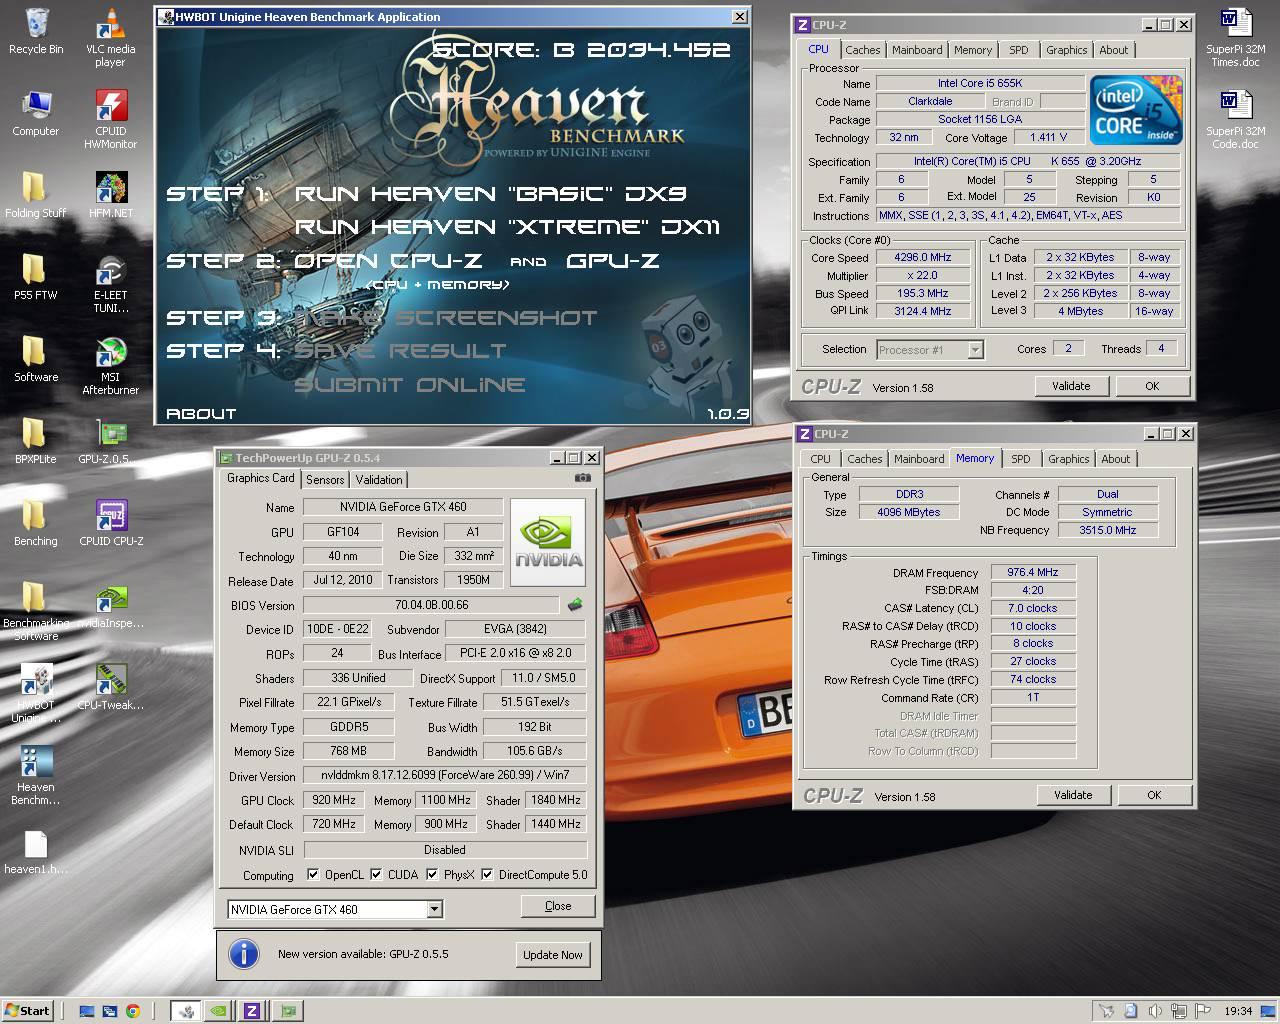The width and height of the screenshot is (1280, 1024).
Task: Open the Caches tab in the top CPU-Z window
Action: click(x=862, y=50)
